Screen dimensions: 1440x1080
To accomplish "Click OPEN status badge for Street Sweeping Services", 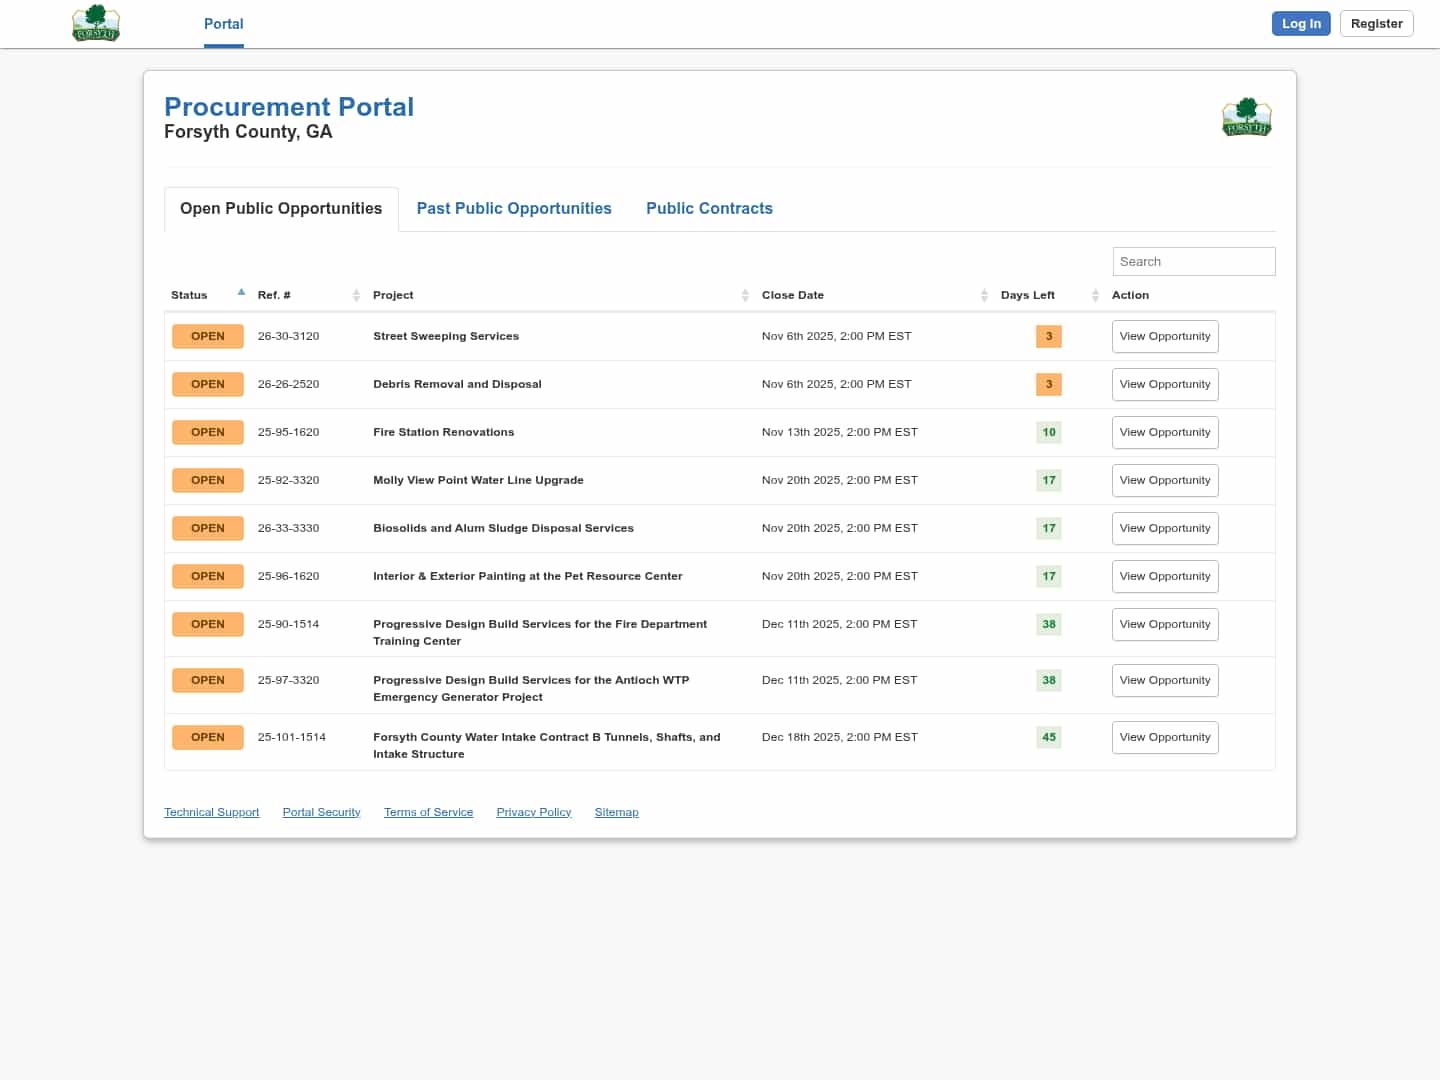I will (x=208, y=336).
